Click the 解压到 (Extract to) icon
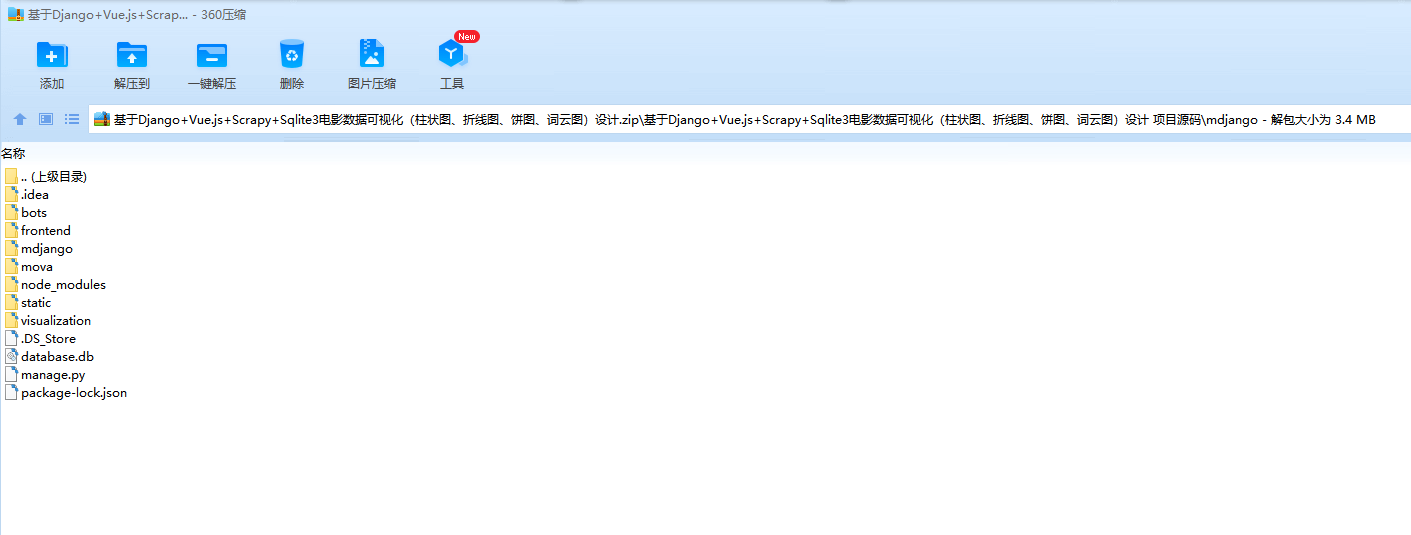Image resolution: width=1411 pixels, height=535 pixels. pos(132,55)
